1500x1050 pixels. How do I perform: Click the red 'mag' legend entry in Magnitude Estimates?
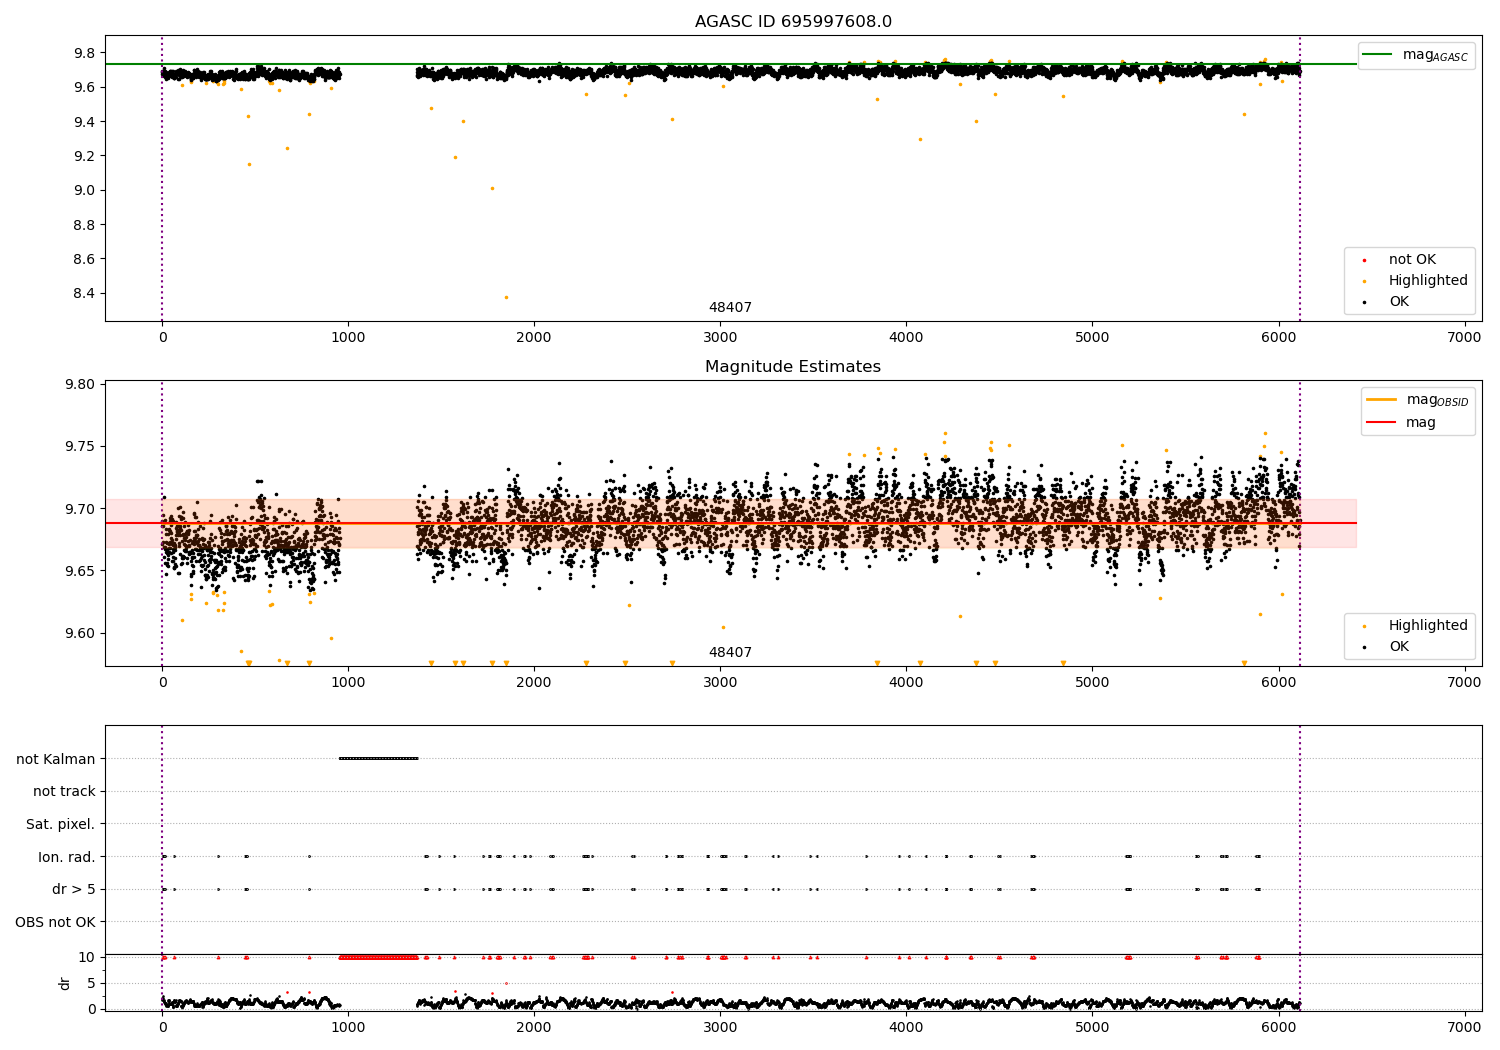pos(1421,422)
